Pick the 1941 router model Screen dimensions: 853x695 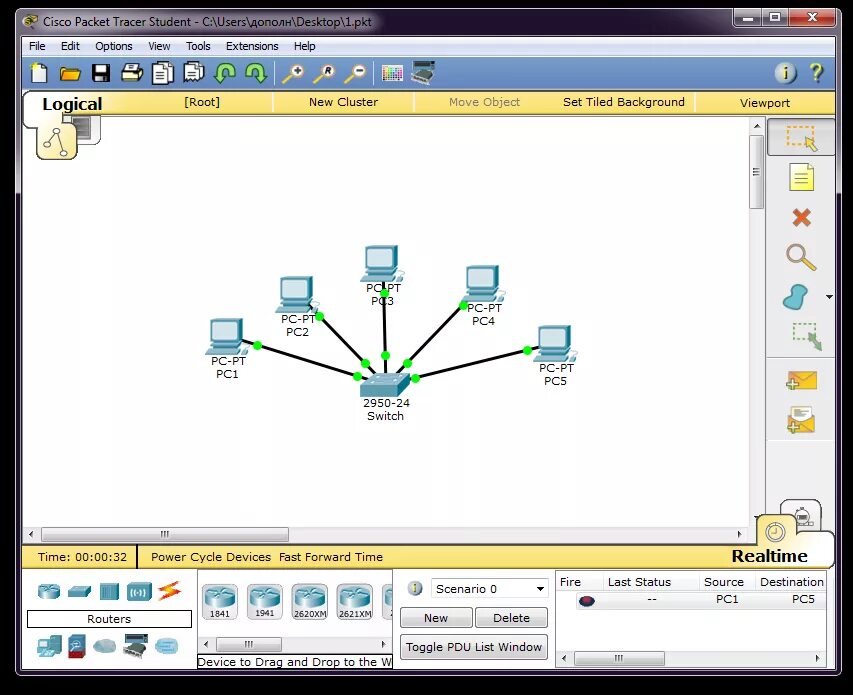(265, 601)
